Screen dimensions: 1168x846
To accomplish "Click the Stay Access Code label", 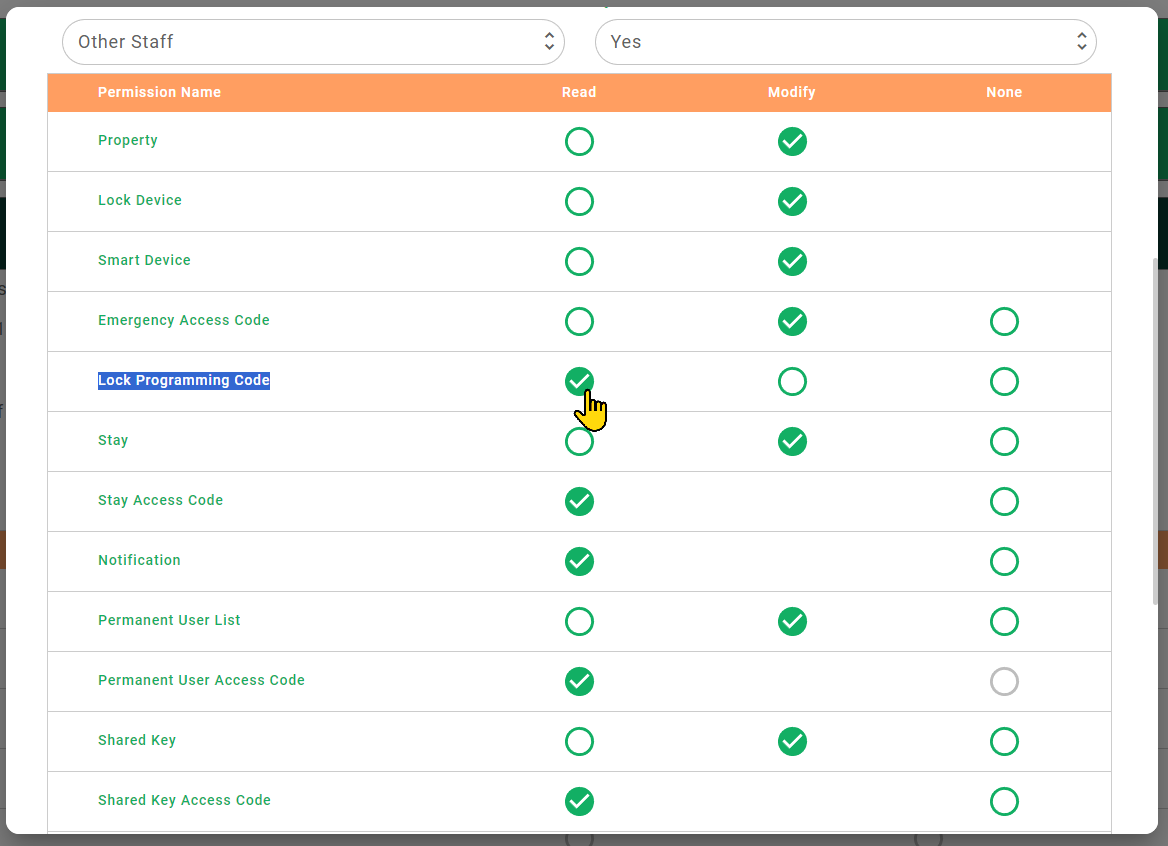I will [160, 500].
